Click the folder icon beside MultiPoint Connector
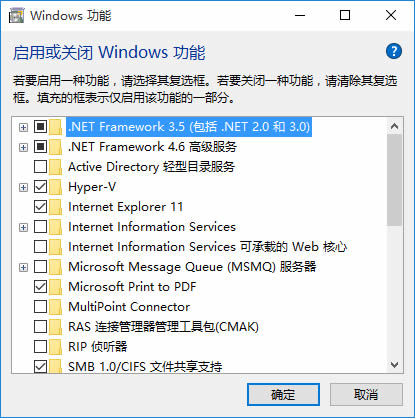 (55, 307)
